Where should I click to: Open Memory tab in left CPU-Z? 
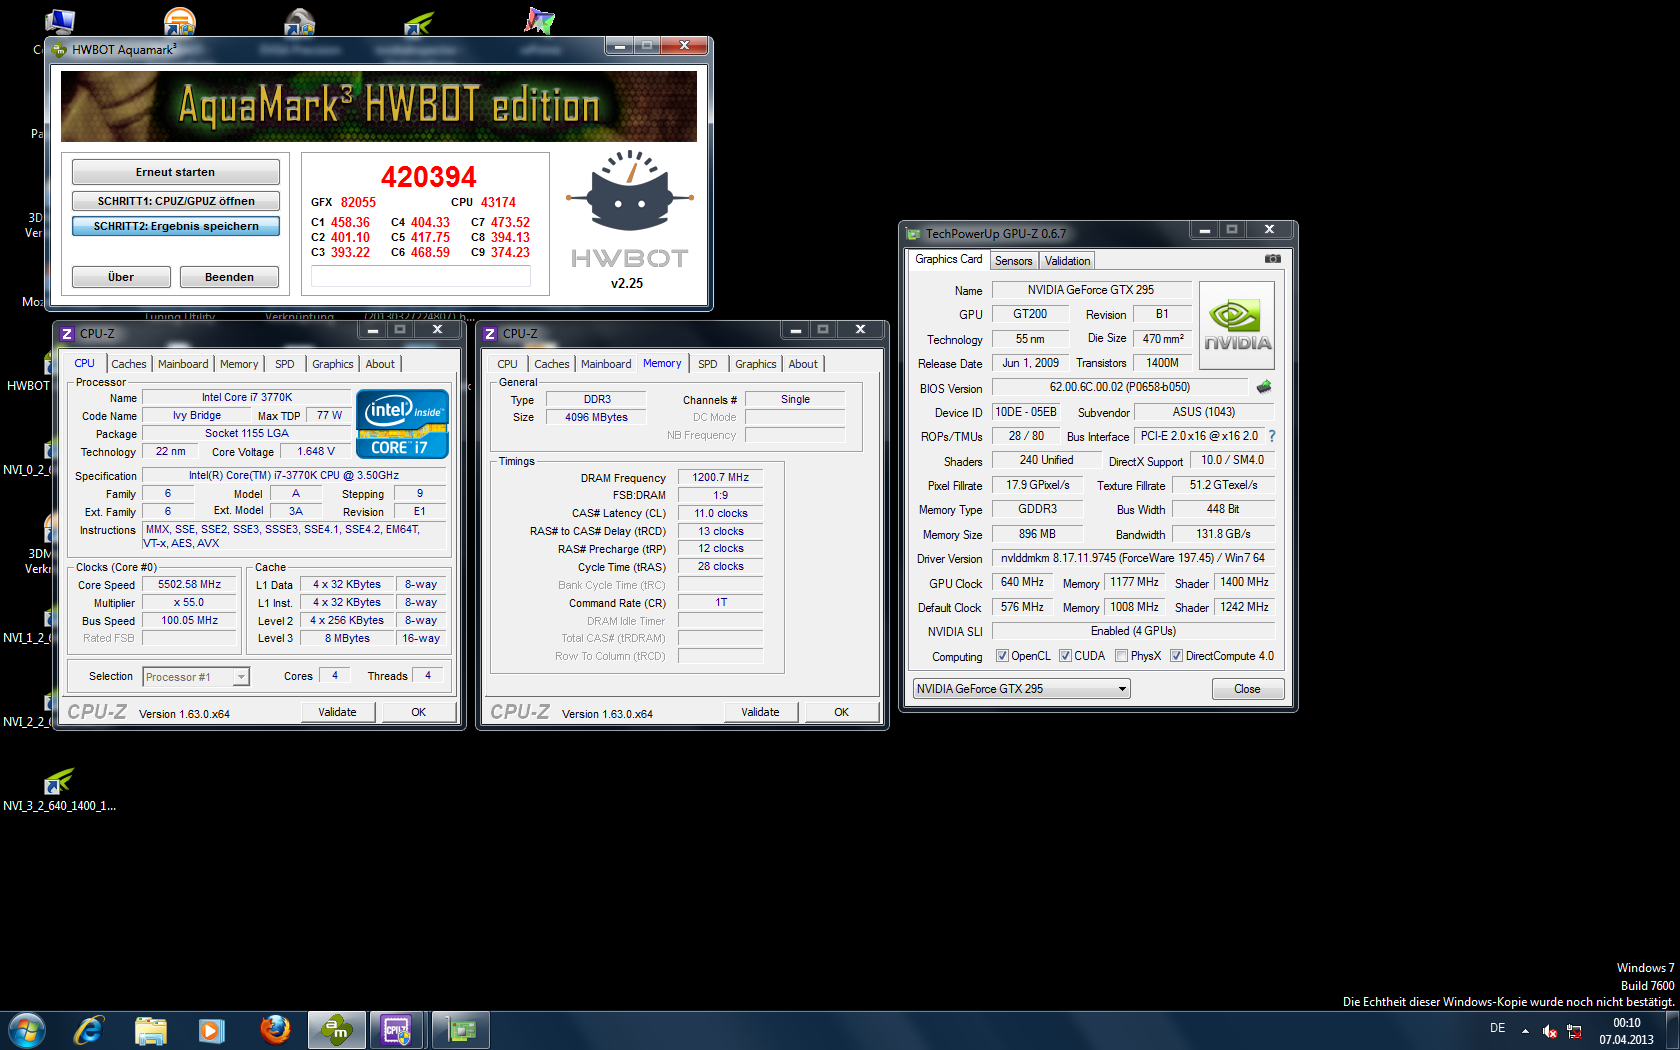click(239, 364)
